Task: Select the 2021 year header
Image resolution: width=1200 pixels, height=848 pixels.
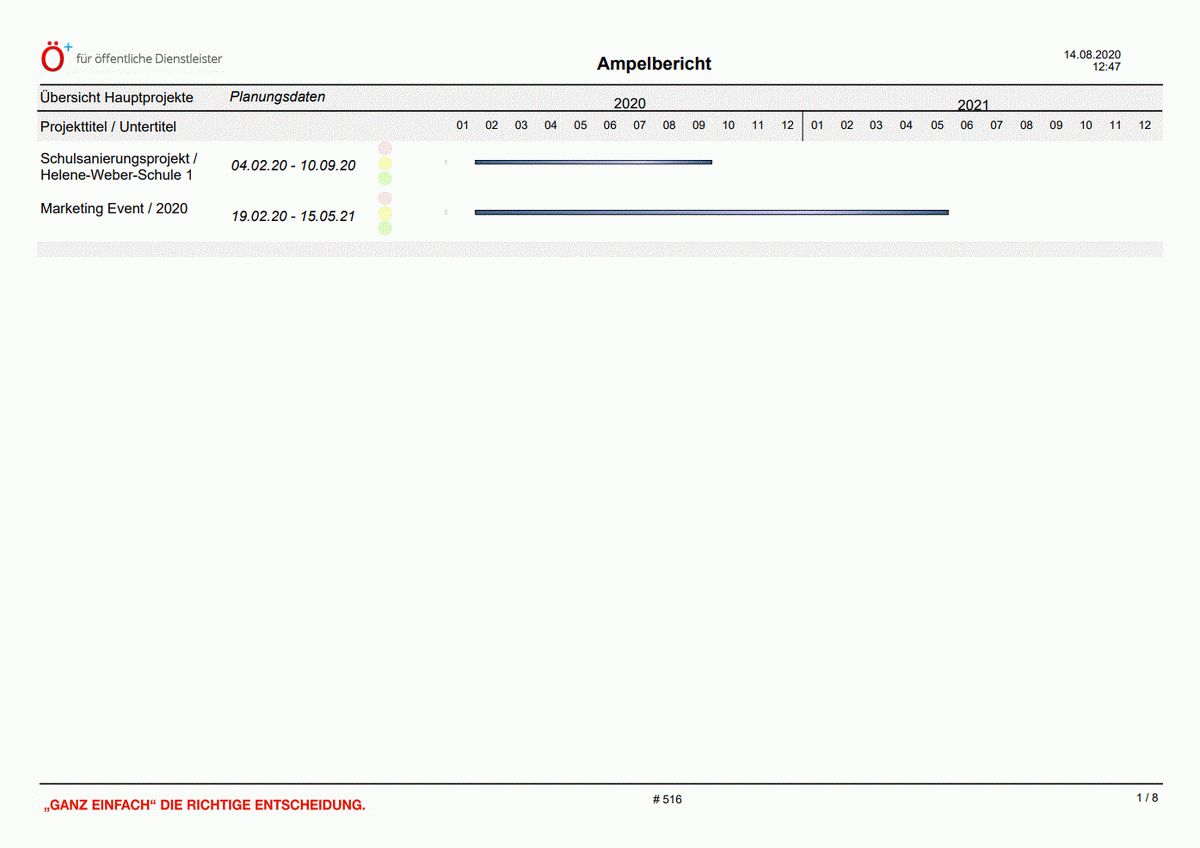Action: 973,105
